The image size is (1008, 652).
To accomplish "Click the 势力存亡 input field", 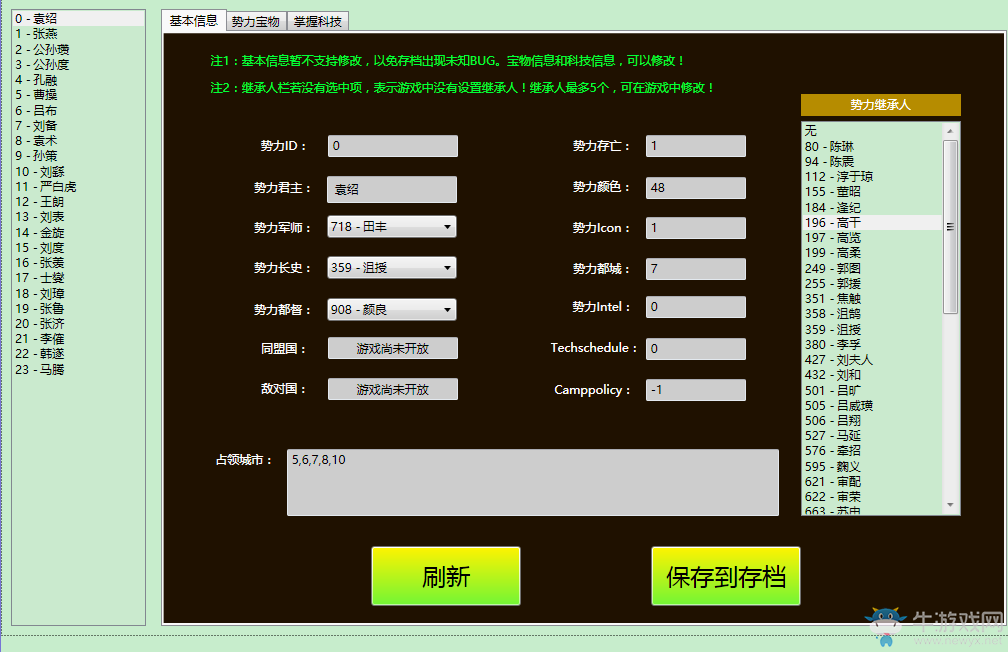I will click(x=696, y=146).
